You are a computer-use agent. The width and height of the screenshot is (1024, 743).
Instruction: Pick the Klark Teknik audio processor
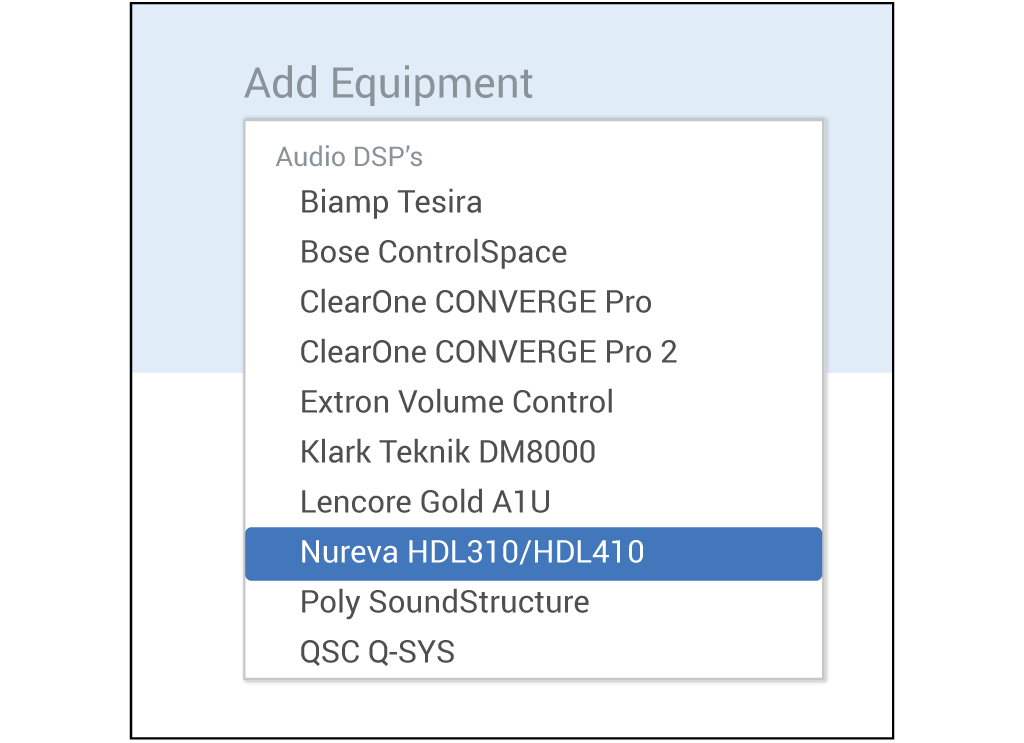(447, 452)
